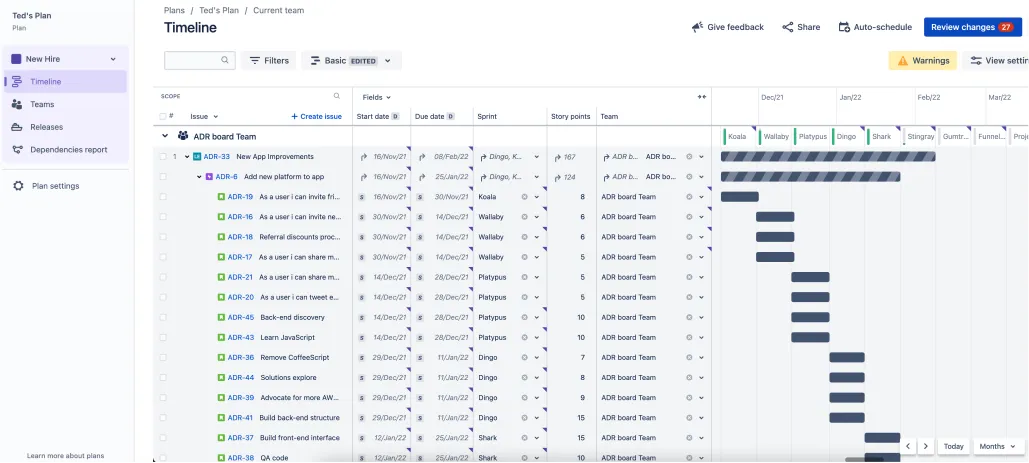Click the scope search magnifier icon
Viewport: 1029px width, 463px height.
(x=337, y=96)
